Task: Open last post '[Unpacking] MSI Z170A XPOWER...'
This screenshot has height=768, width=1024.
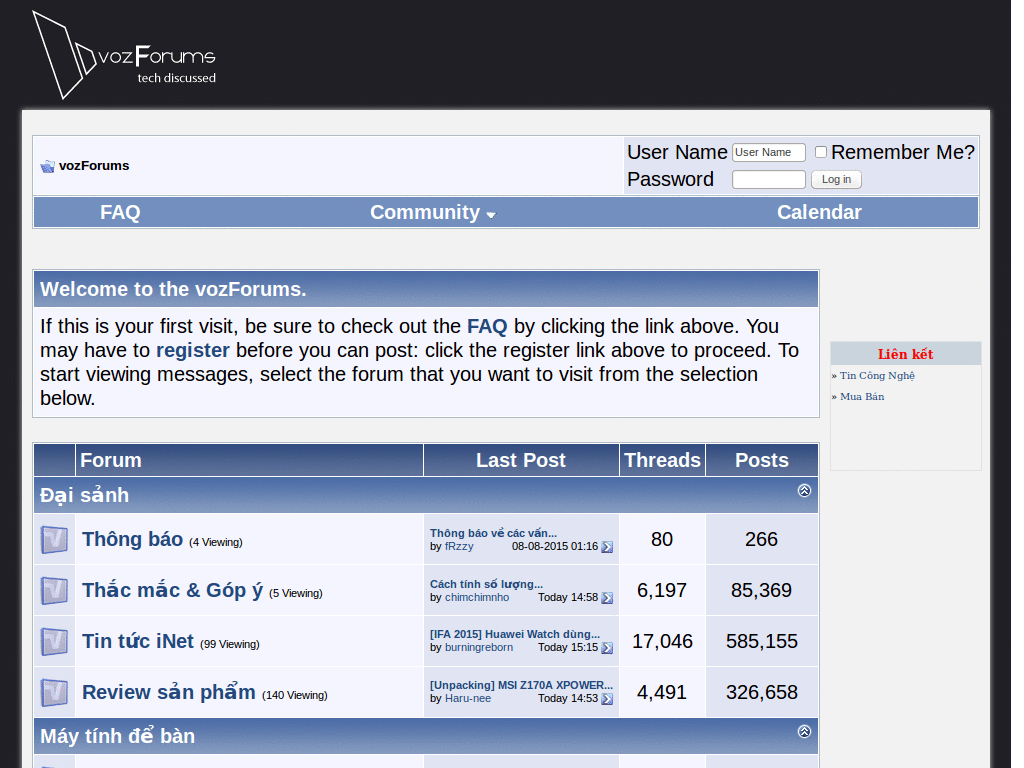Action: 521,685
